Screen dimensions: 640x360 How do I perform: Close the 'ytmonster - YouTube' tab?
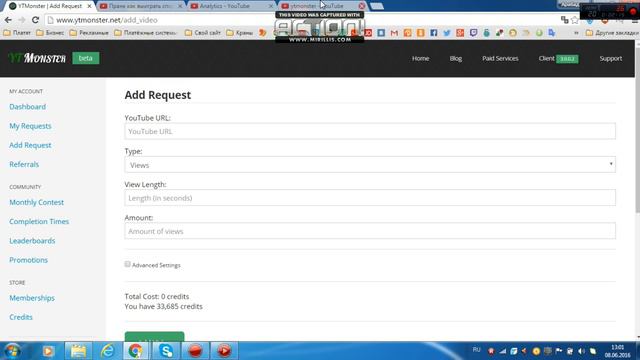point(362,6)
